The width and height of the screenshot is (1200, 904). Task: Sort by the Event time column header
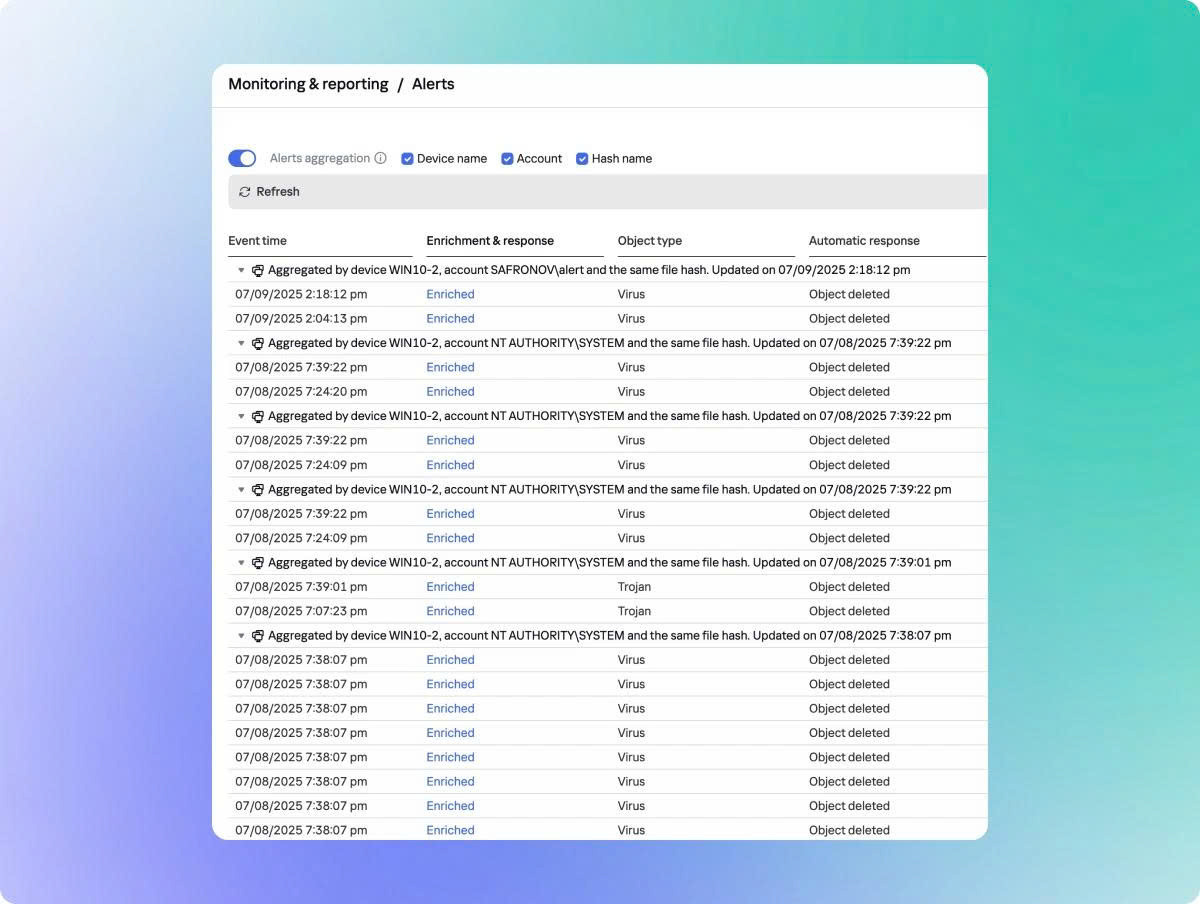[x=257, y=241]
